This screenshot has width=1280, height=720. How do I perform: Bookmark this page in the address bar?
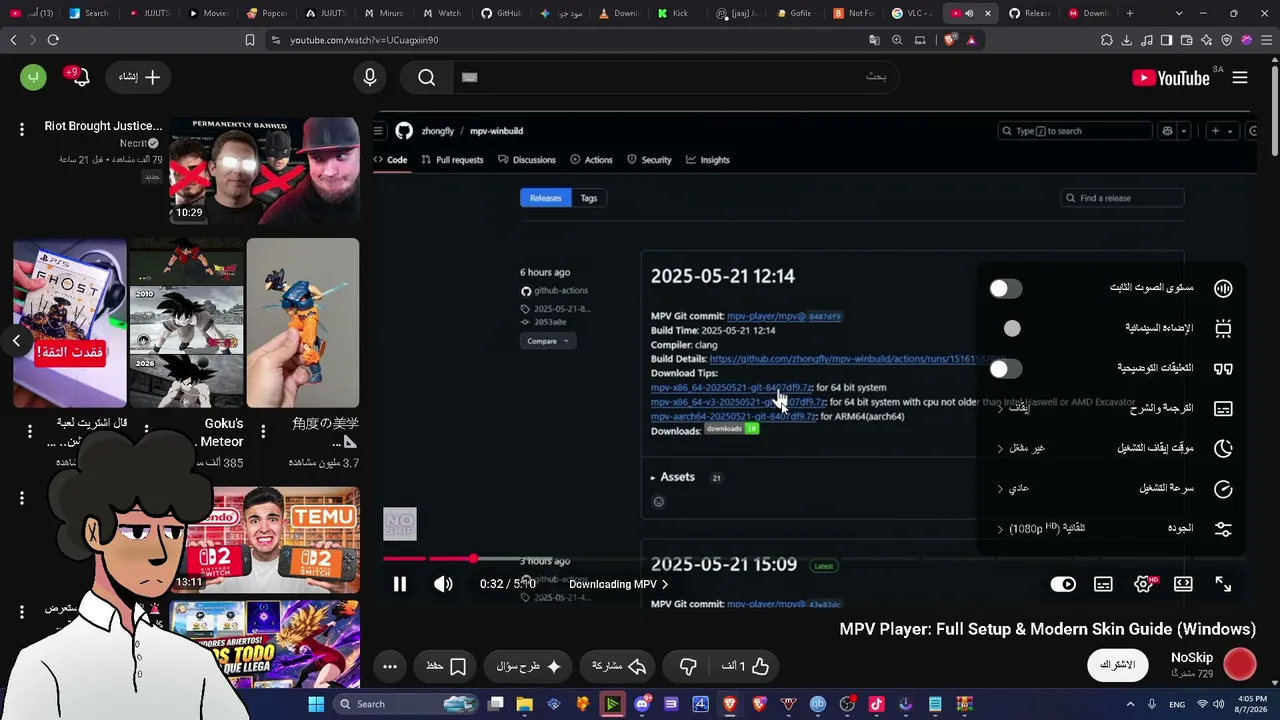250,40
